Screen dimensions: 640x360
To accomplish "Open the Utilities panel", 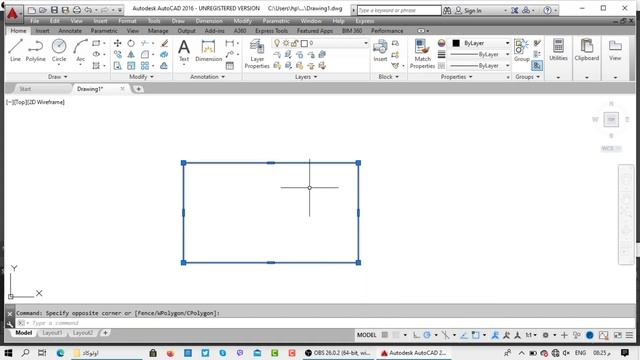I will (558, 50).
